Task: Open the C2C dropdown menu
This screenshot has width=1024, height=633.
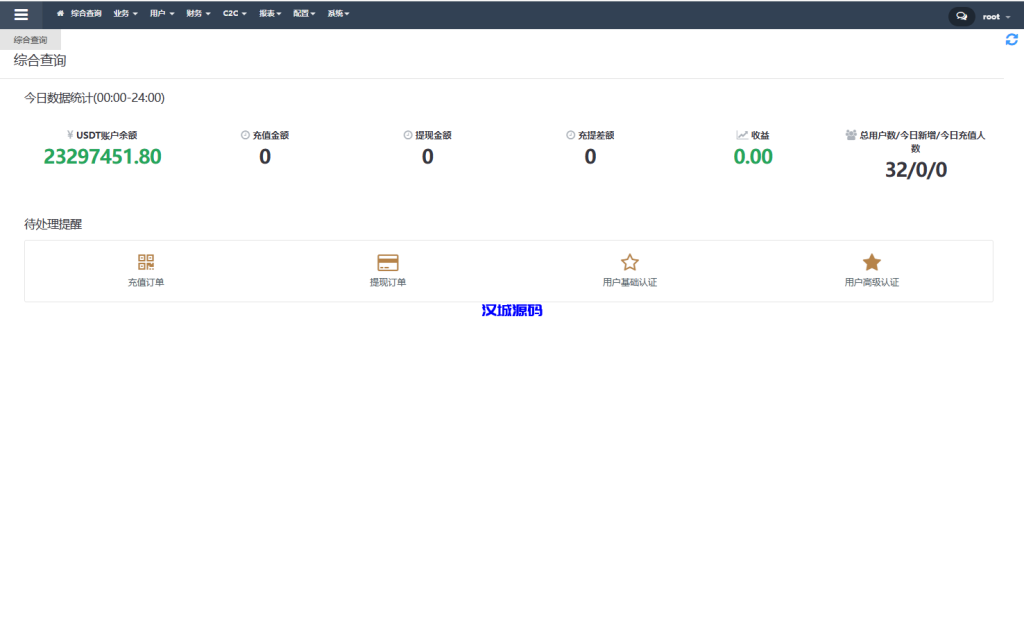Action: click(x=234, y=15)
